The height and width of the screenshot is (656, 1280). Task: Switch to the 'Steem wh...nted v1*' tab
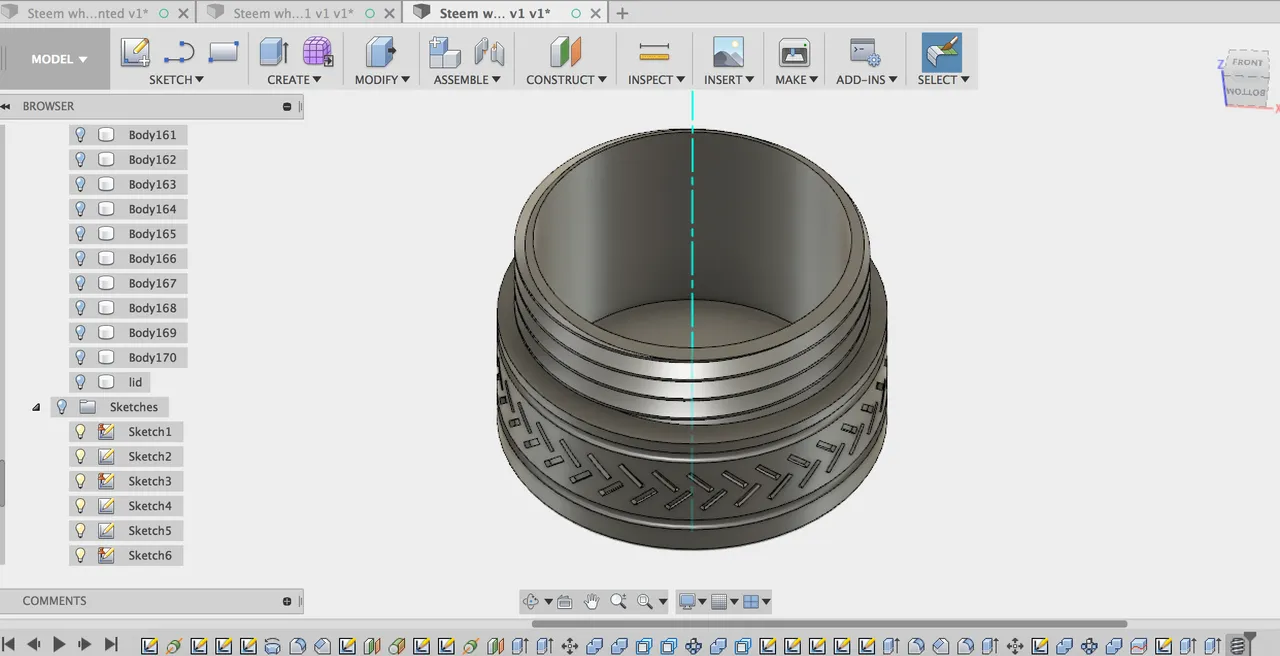(x=88, y=13)
